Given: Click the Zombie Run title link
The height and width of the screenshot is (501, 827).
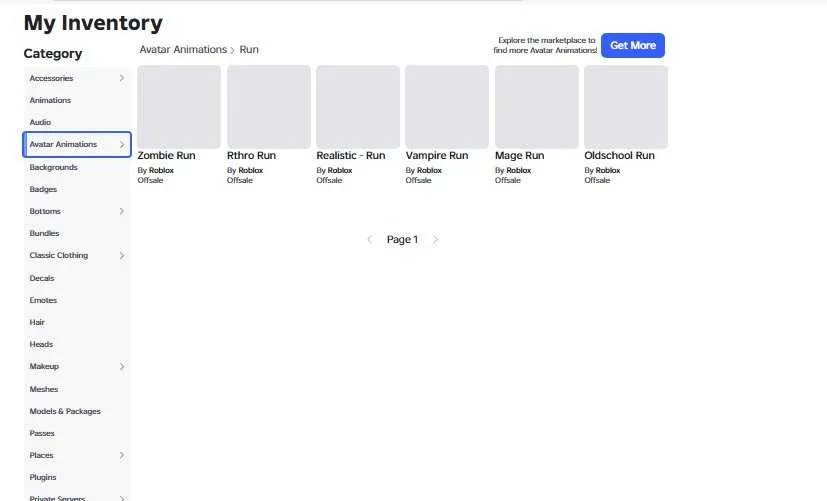Looking at the screenshot, I should pyautogui.click(x=167, y=156).
